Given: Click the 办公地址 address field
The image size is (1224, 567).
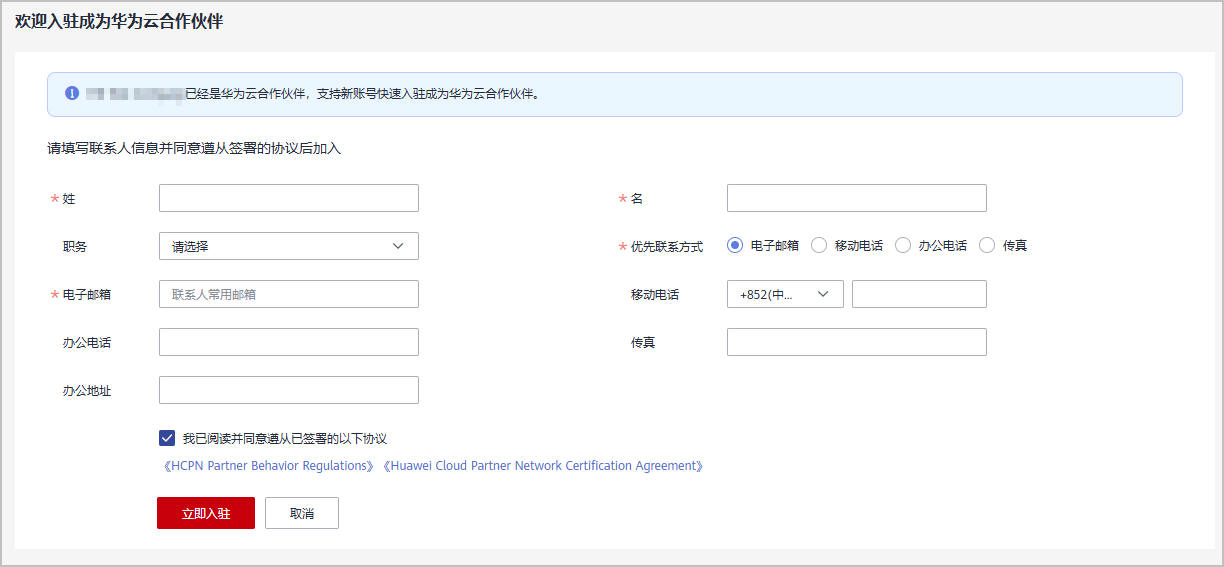Looking at the screenshot, I should [288, 390].
